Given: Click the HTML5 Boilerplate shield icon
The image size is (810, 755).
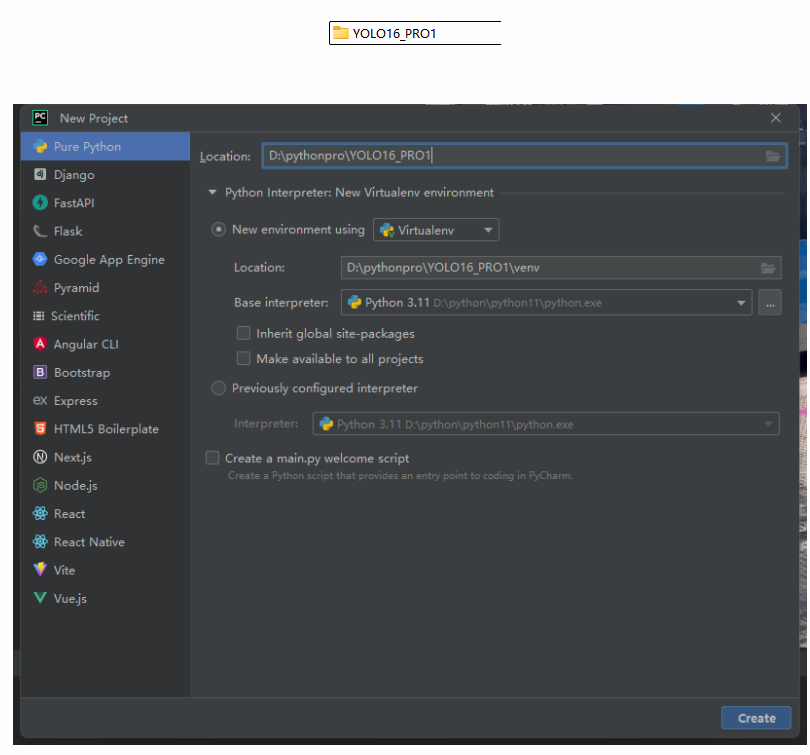Looking at the screenshot, I should (x=40, y=429).
